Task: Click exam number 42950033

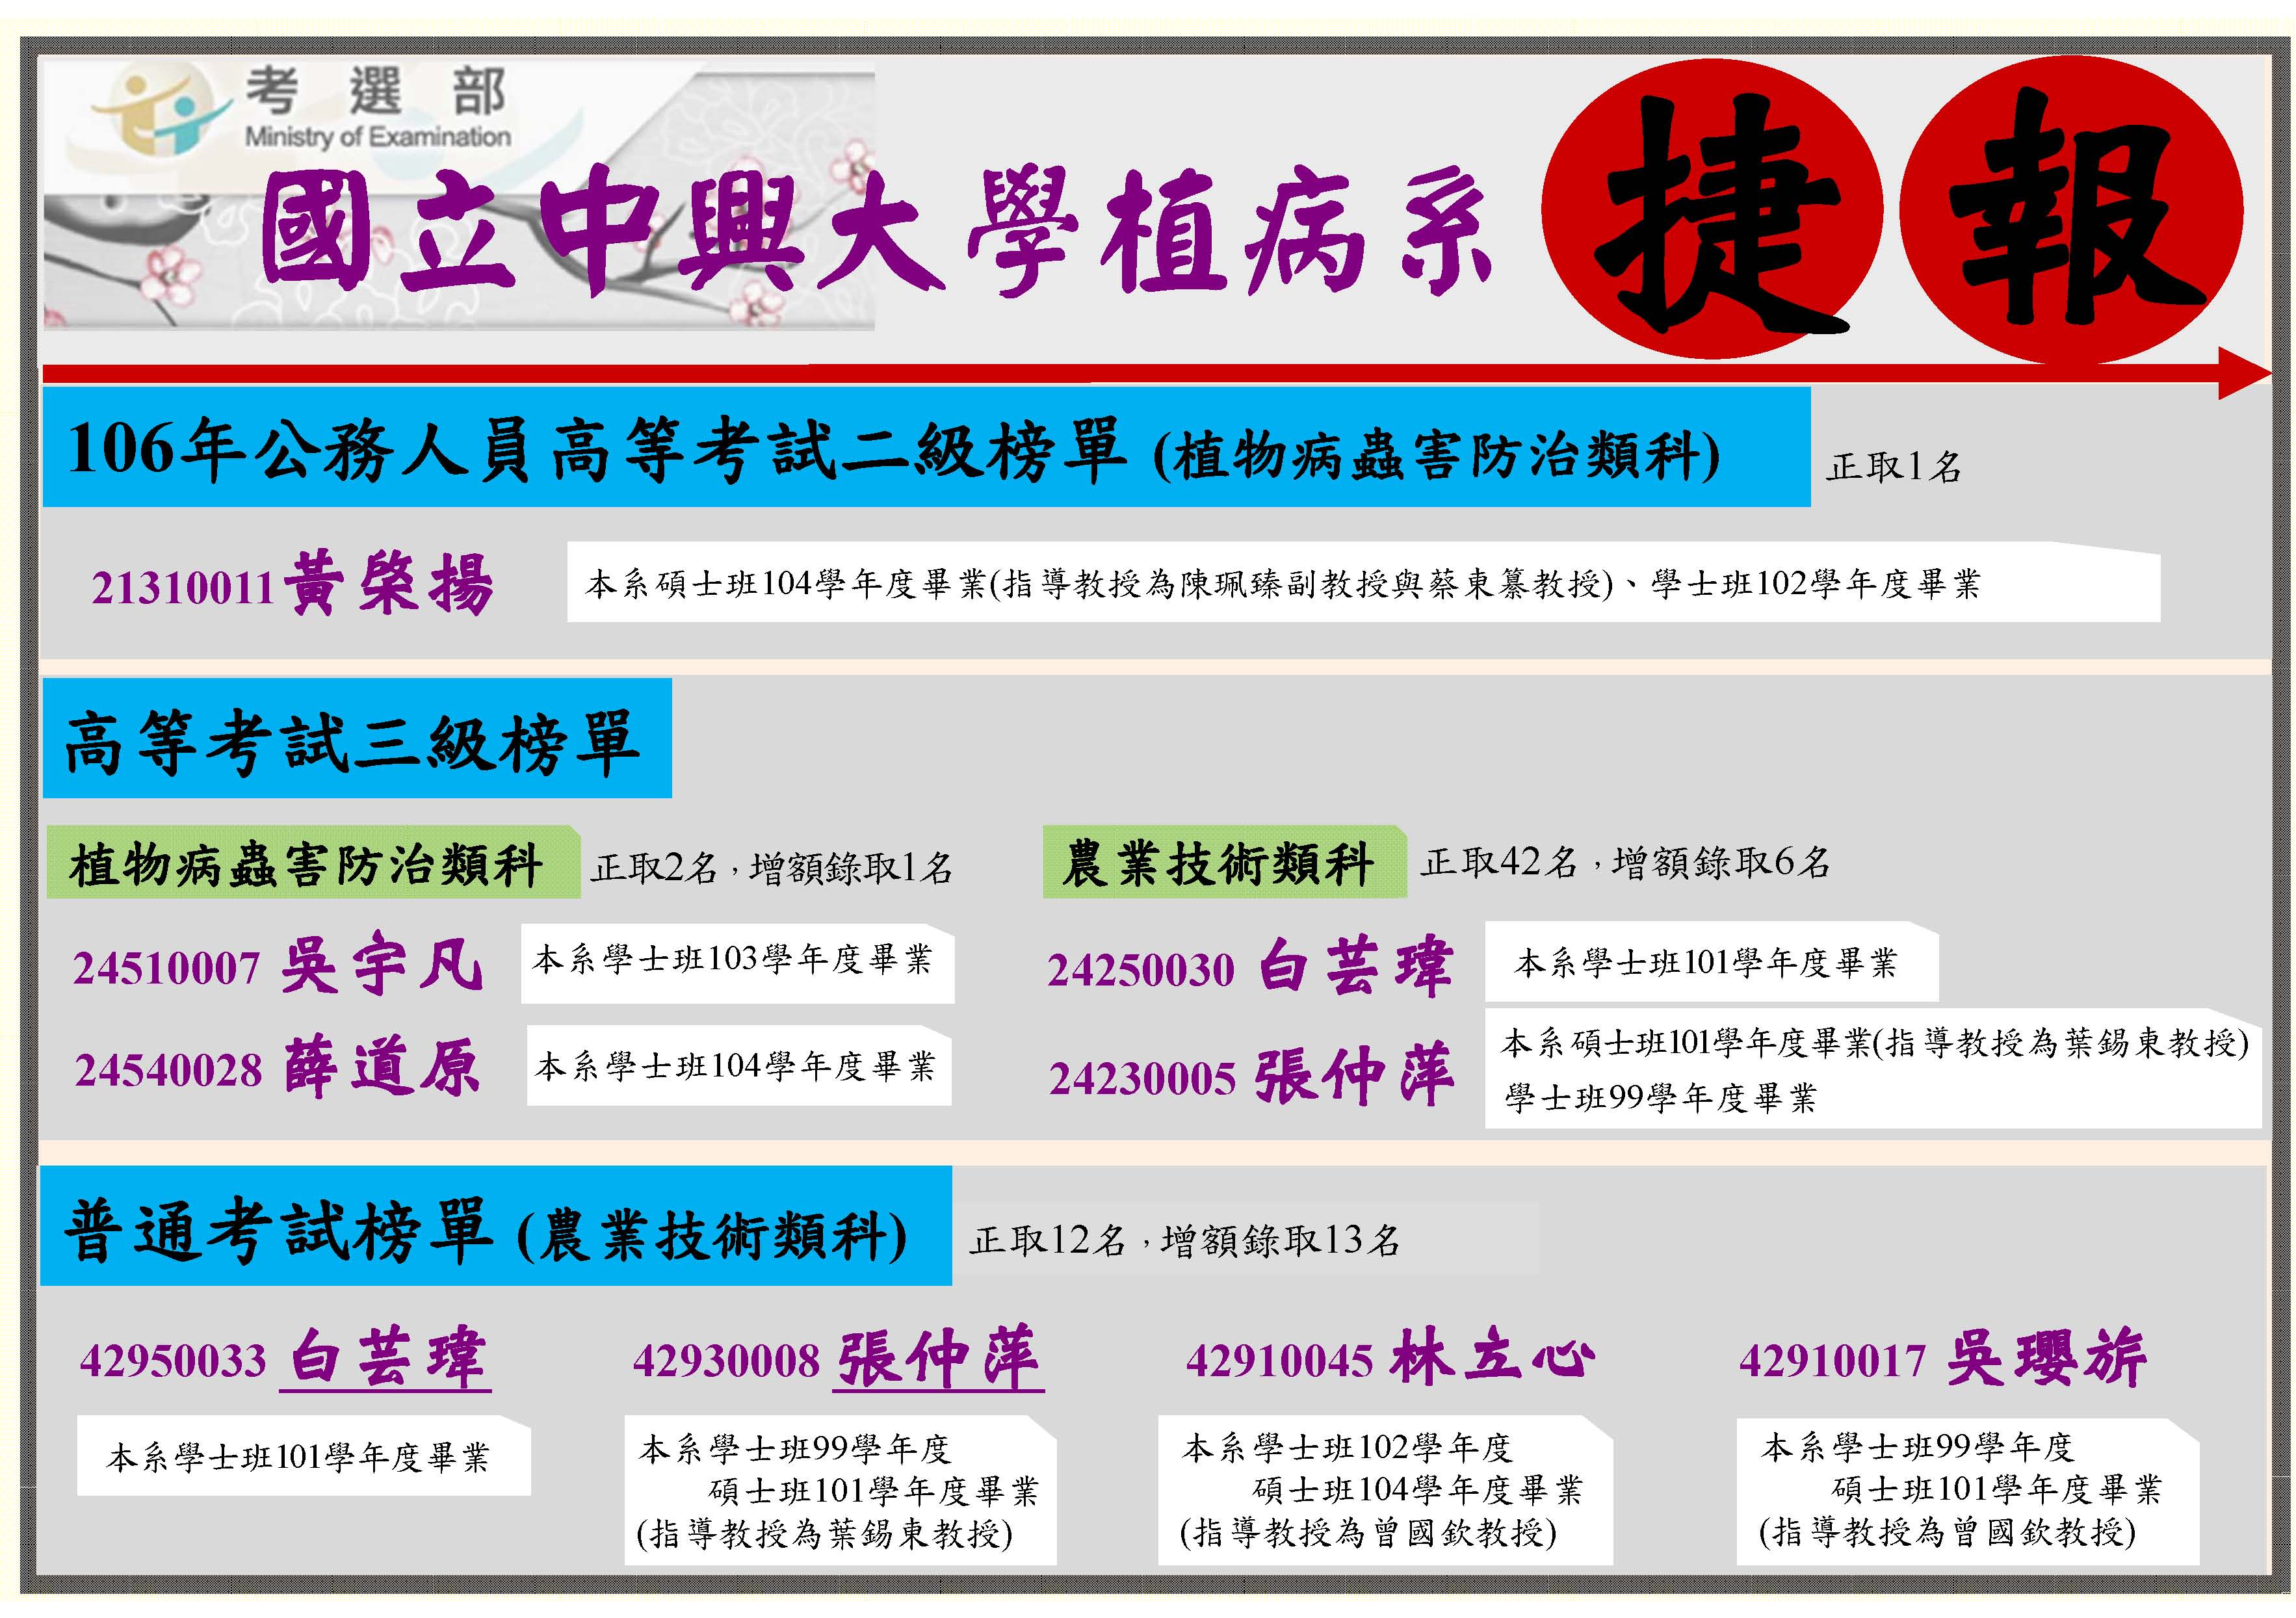Action: (173, 1362)
